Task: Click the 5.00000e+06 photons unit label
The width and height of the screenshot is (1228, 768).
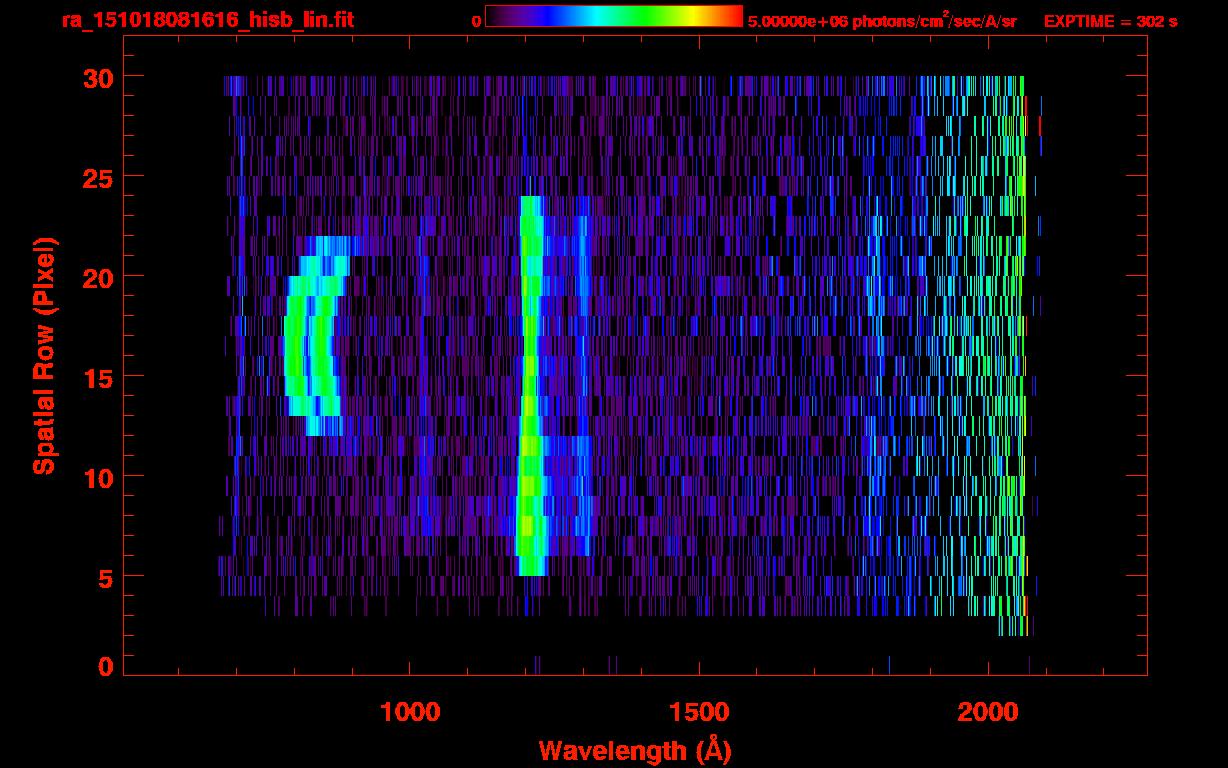Action: (x=881, y=21)
